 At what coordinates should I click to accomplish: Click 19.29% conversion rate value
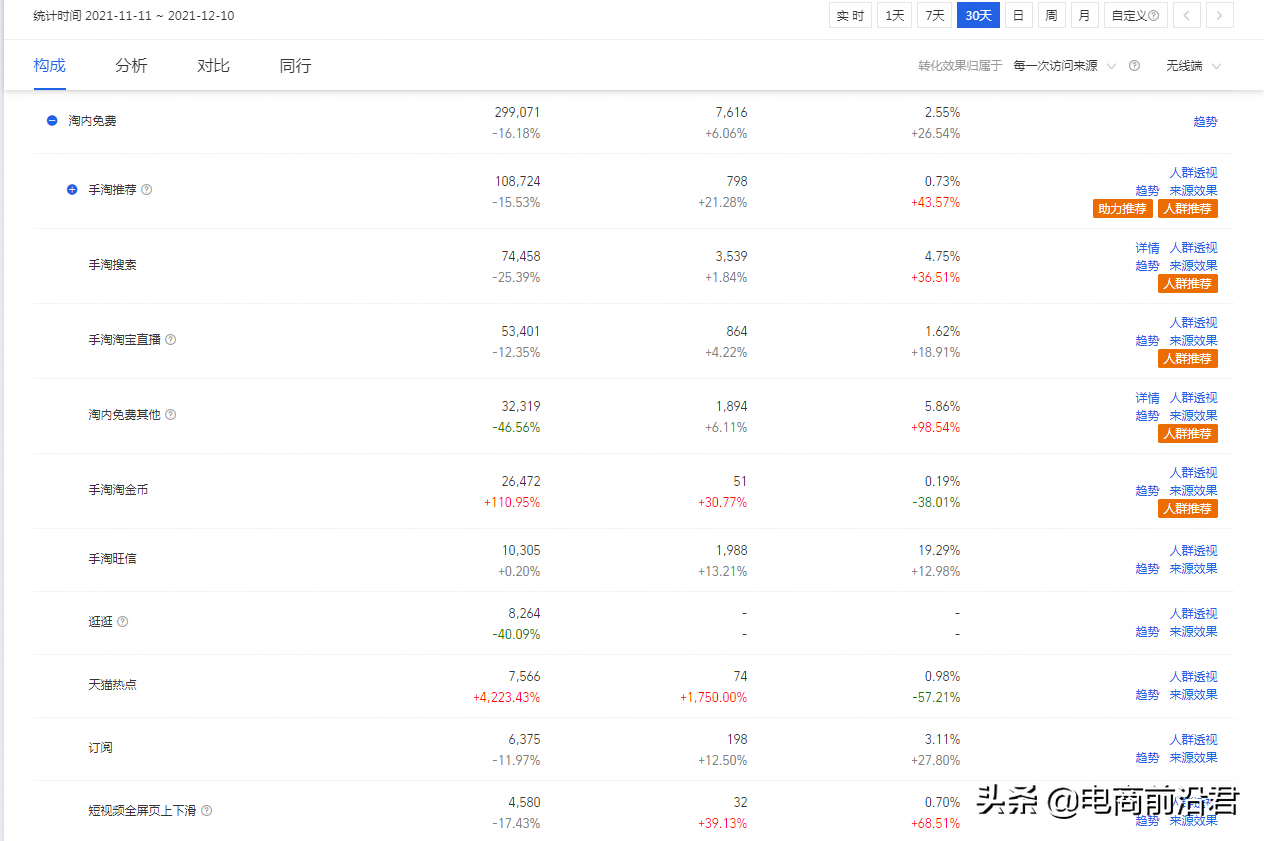click(941, 550)
